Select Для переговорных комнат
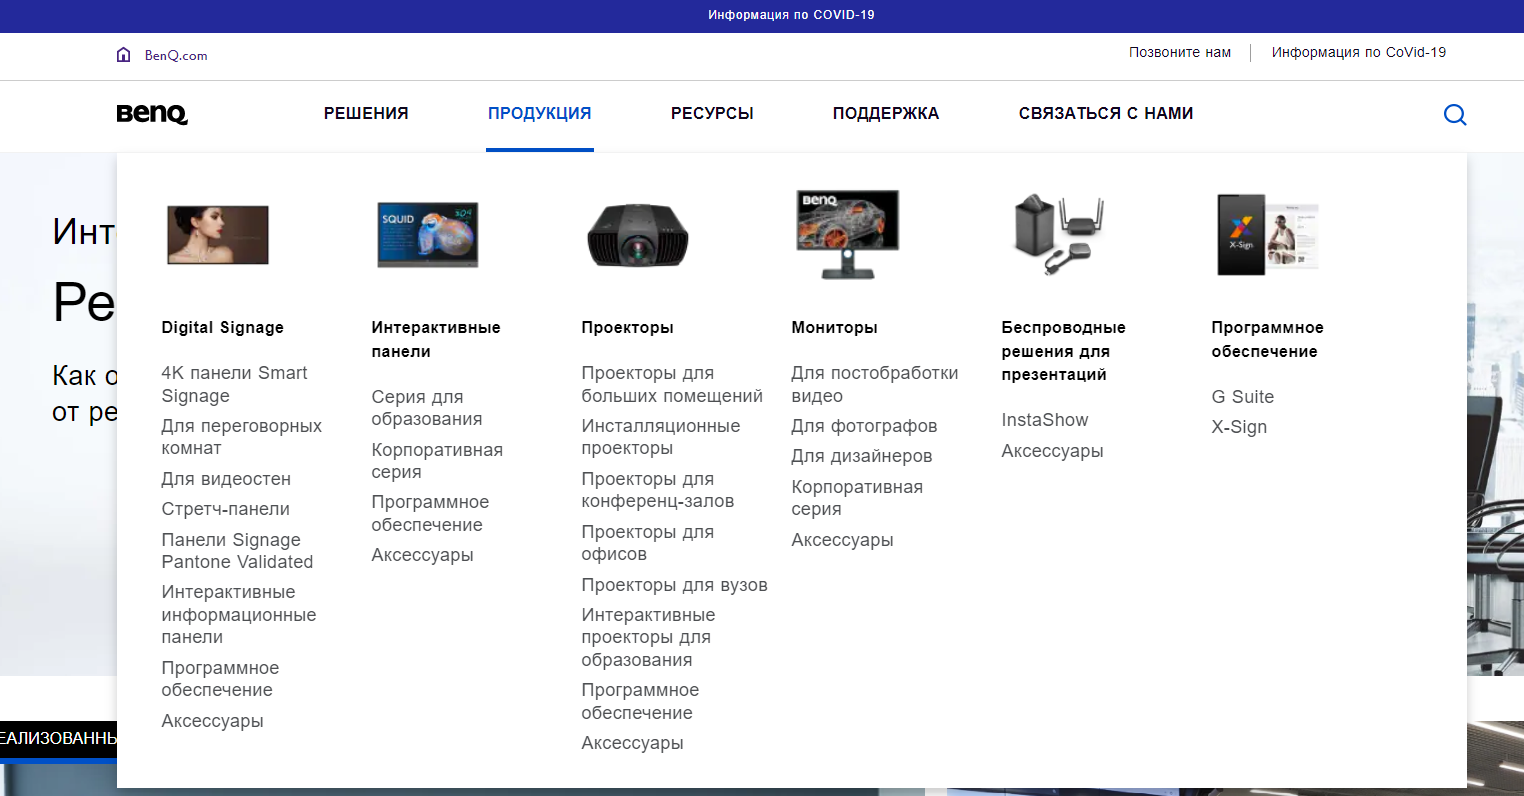1524x796 pixels. tap(242, 437)
